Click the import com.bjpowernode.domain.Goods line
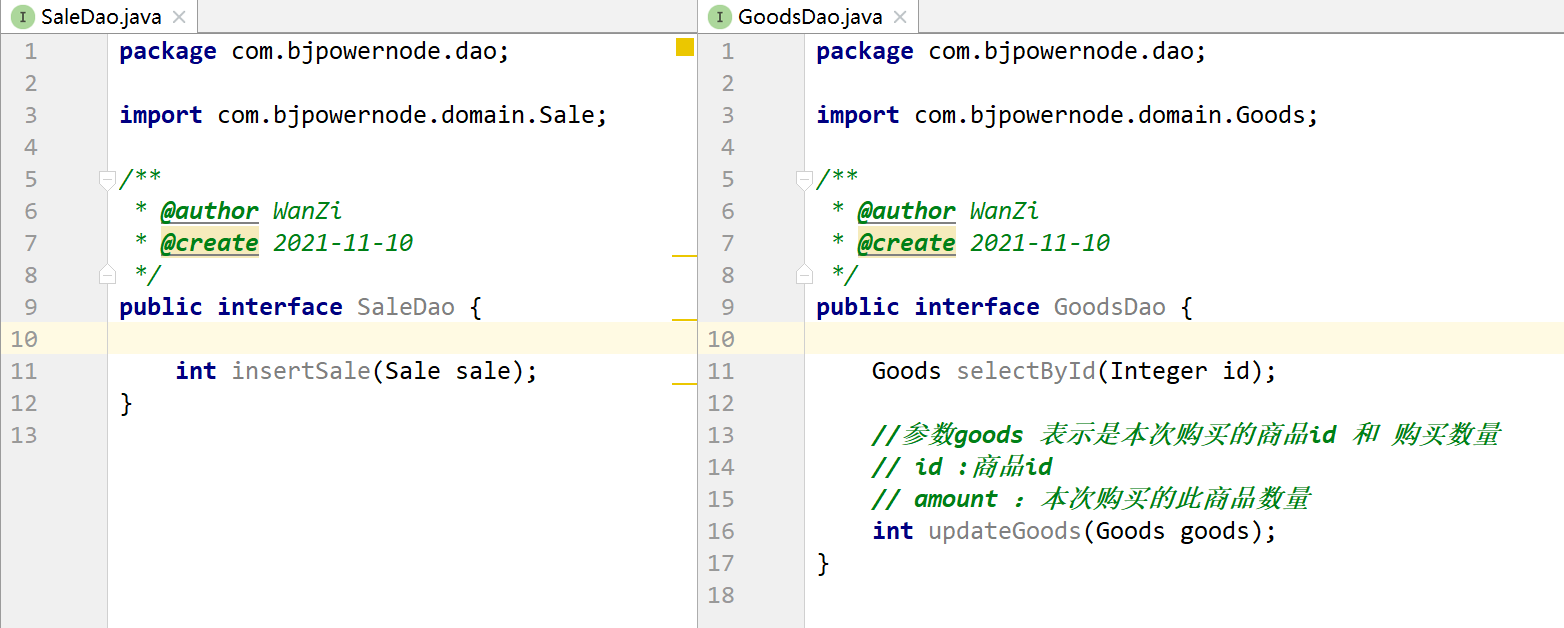This screenshot has width=1564, height=628. [x=1068, y=115]
